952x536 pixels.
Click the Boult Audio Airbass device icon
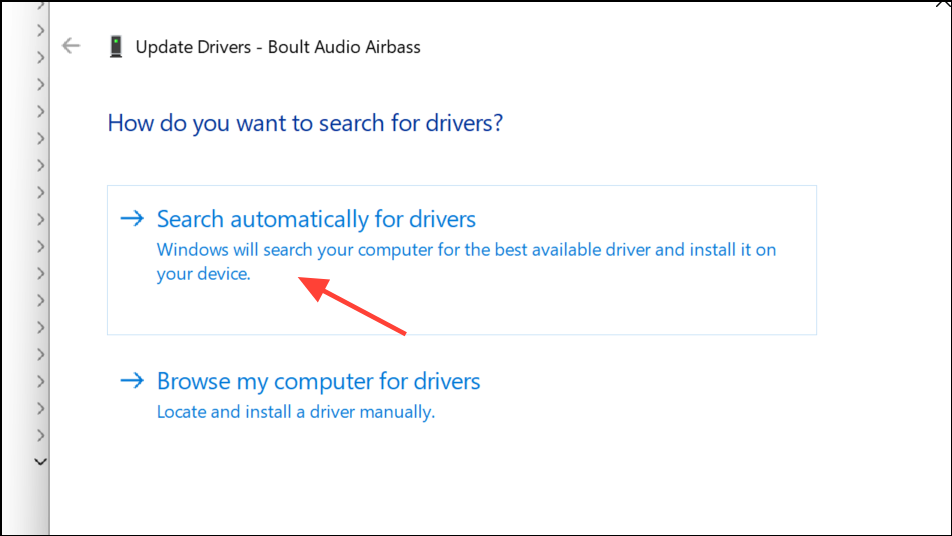click(116, 46)
